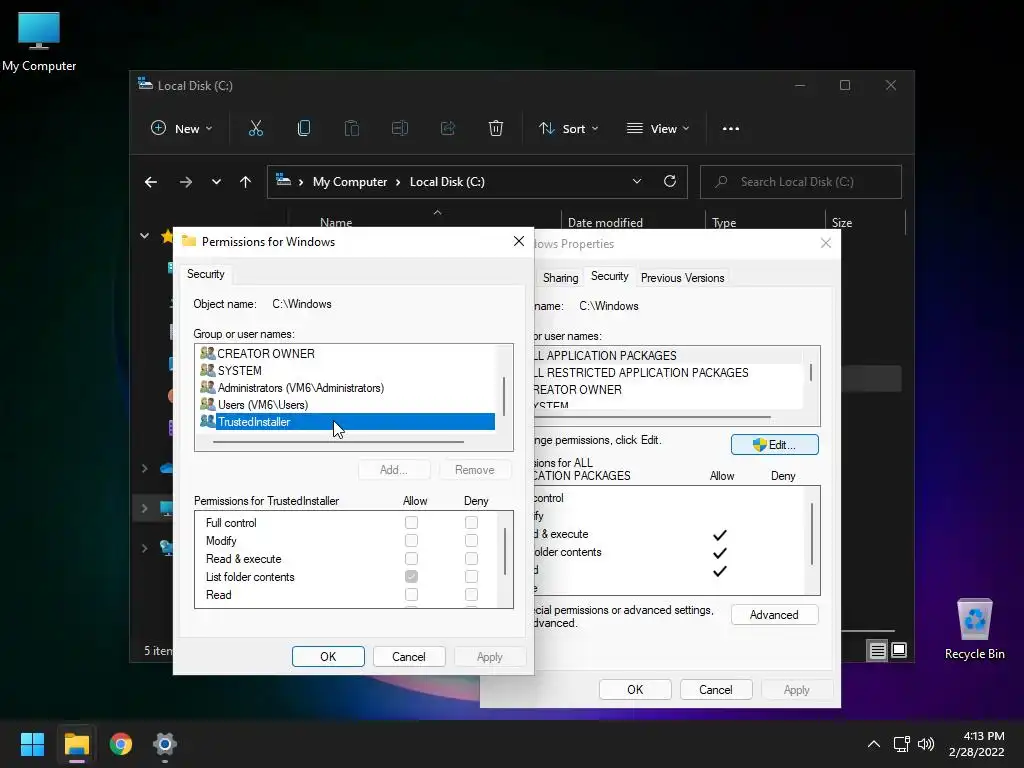Click the Delete trash icon in toolbar
The image size is (1024, 768).
click(496, 129)
